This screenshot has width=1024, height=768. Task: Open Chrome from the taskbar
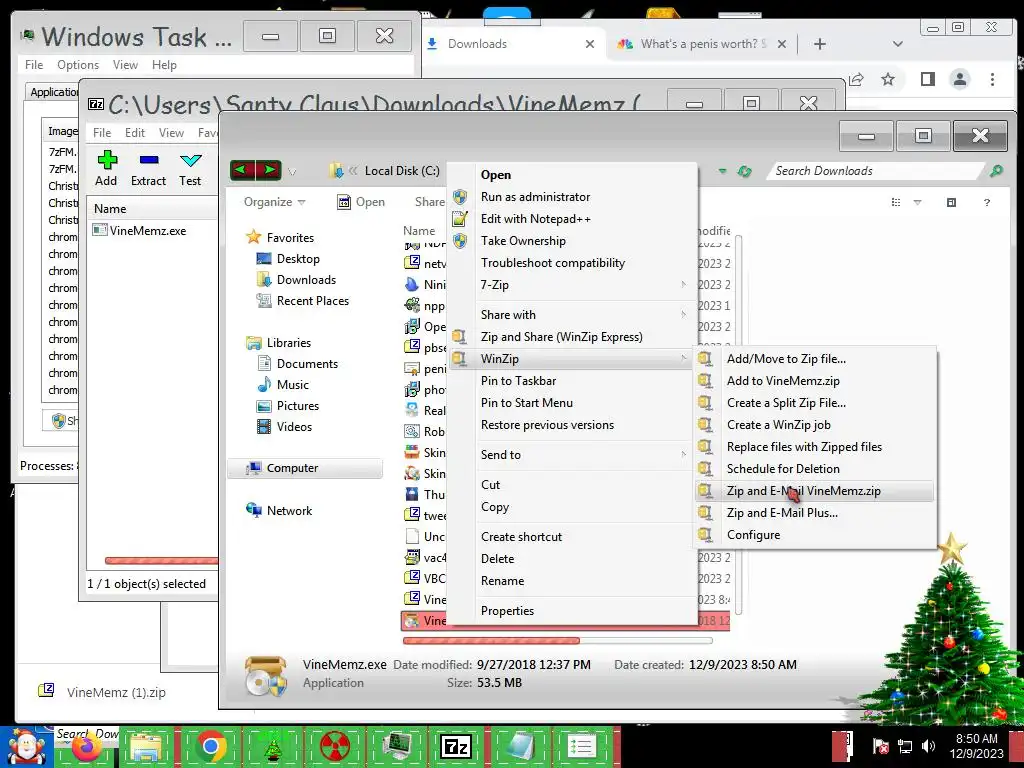pos(210,746)
